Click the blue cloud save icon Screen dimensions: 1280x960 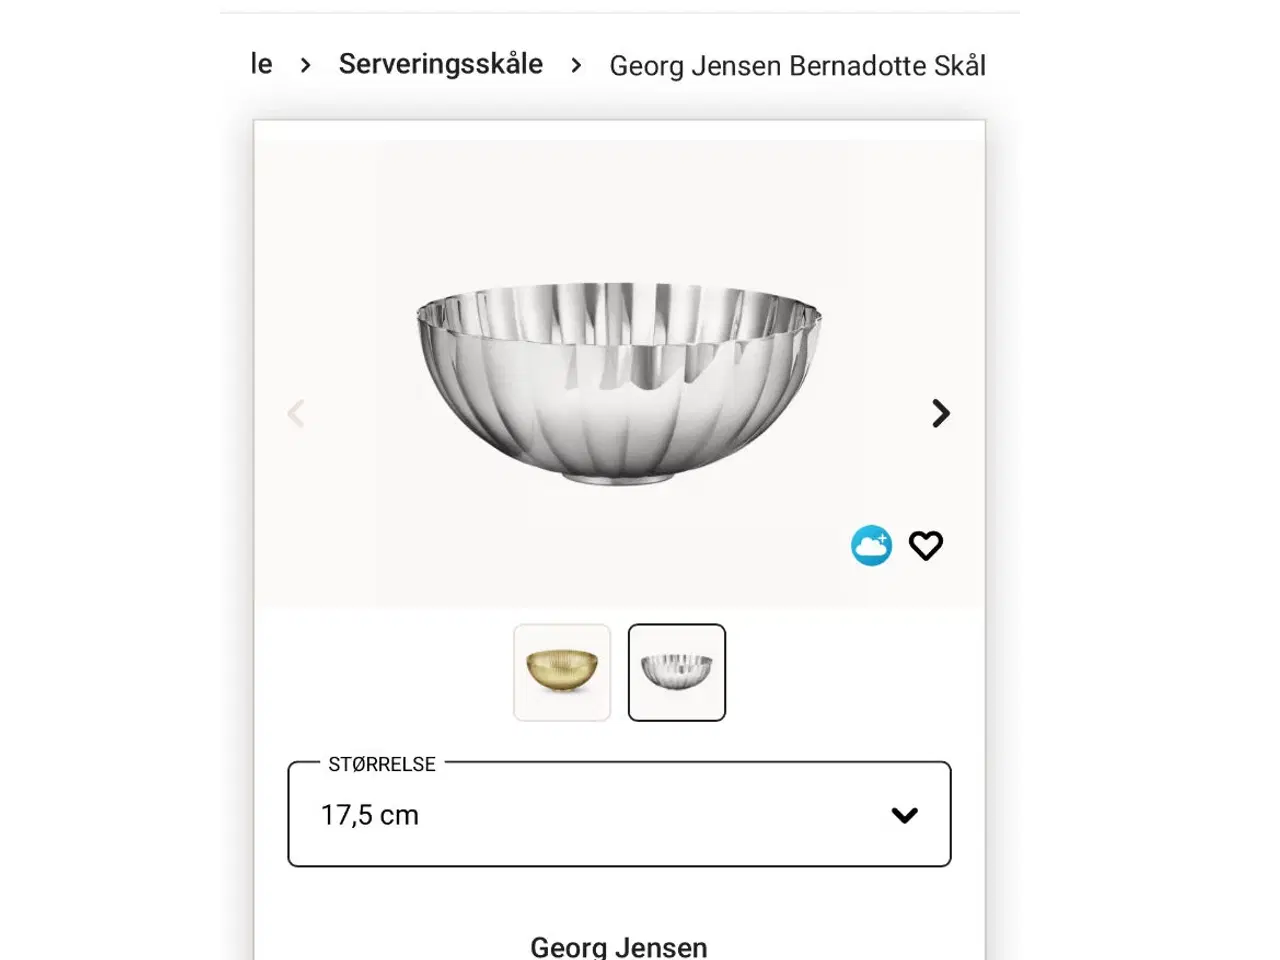tap(871, 545)
